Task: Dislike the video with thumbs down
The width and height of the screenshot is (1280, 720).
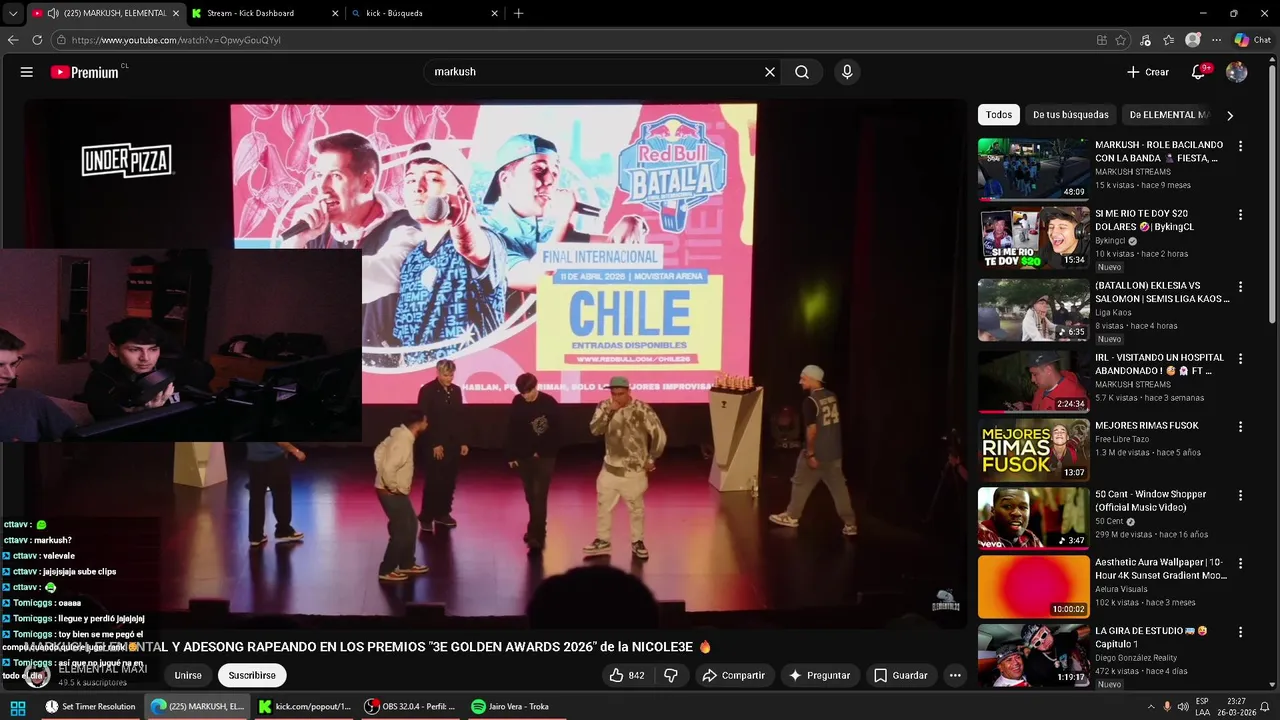Action: point(671,675)
